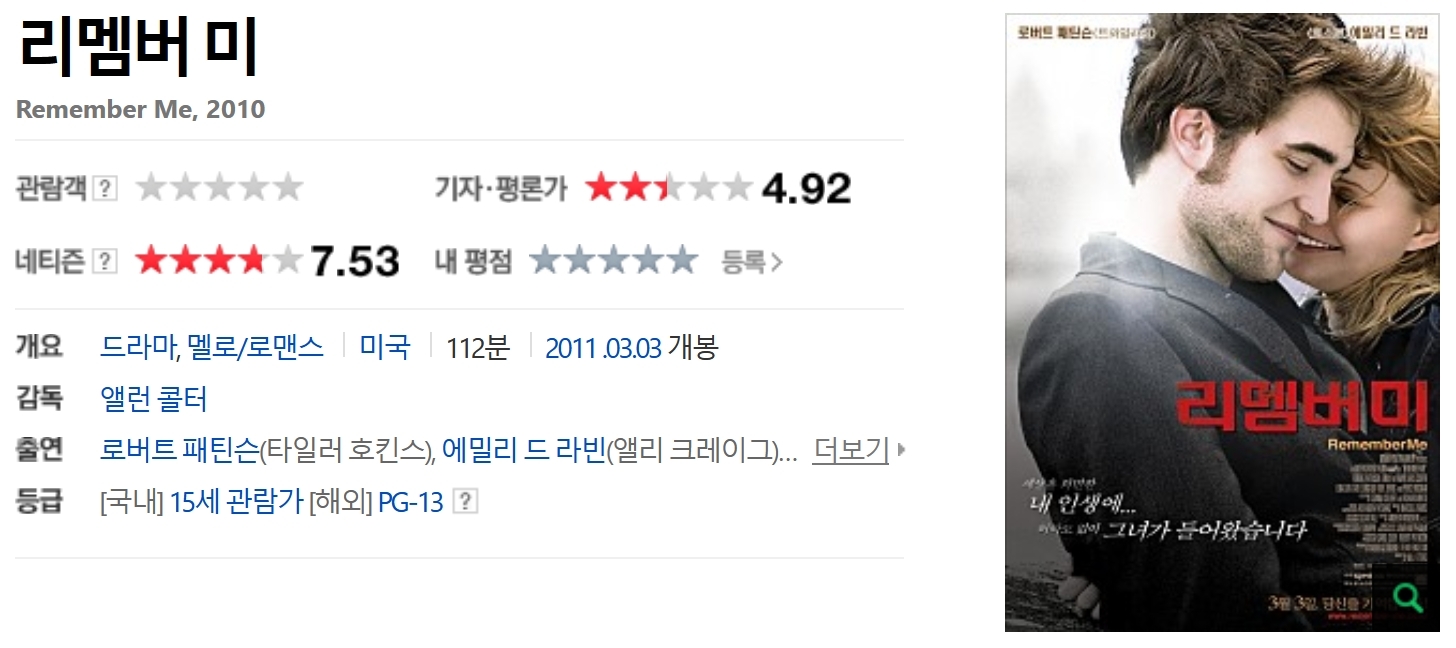Click the 2011 release year link

571,349
